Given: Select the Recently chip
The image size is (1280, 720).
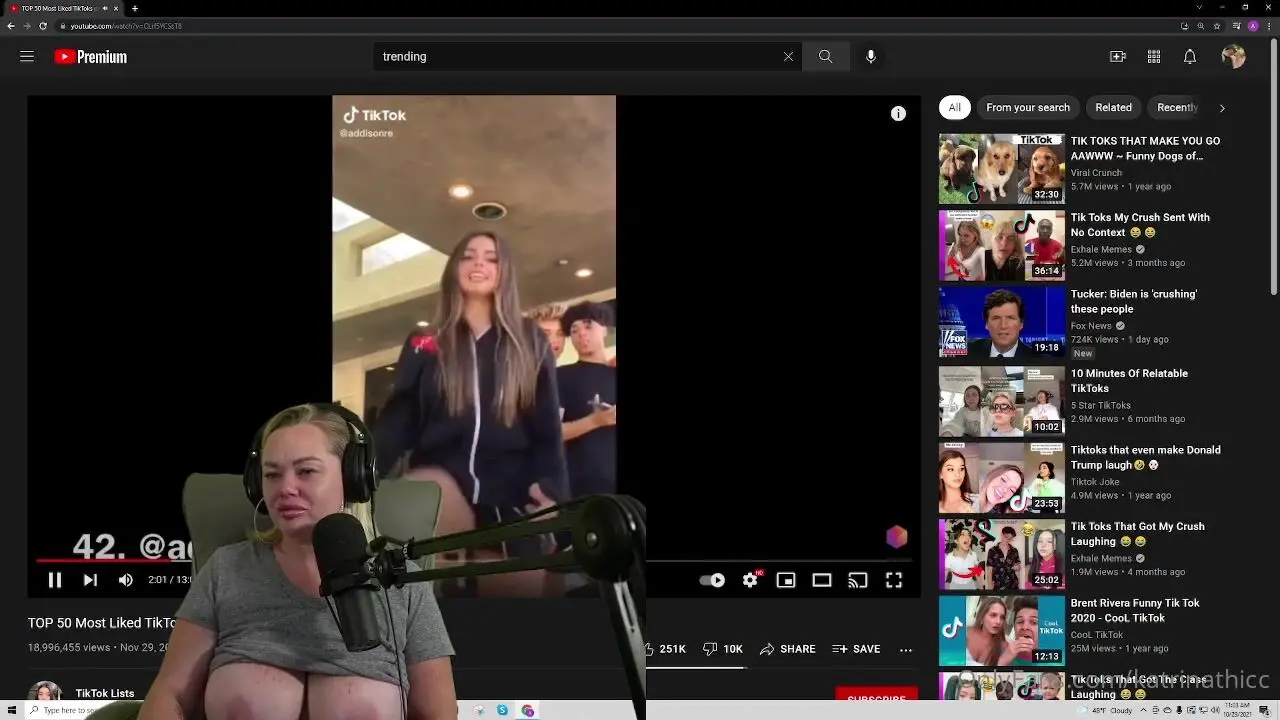Looking at the screenshot, I should 1177,107.
